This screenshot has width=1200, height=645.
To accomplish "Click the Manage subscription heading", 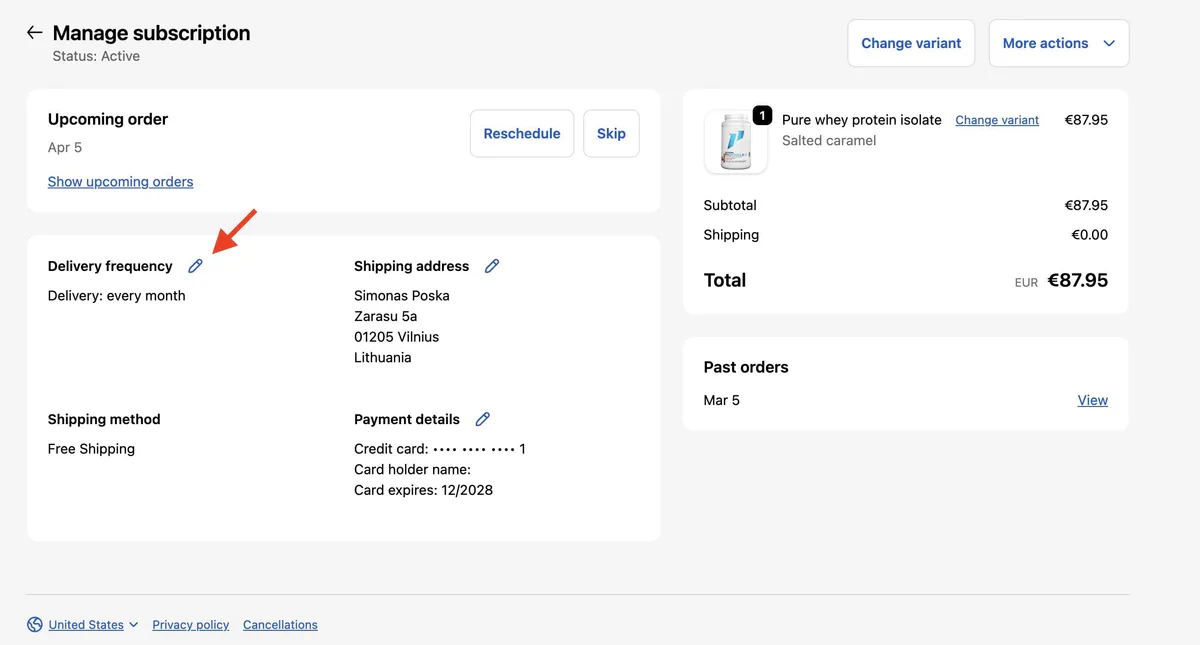I will [x=151, y=33].
